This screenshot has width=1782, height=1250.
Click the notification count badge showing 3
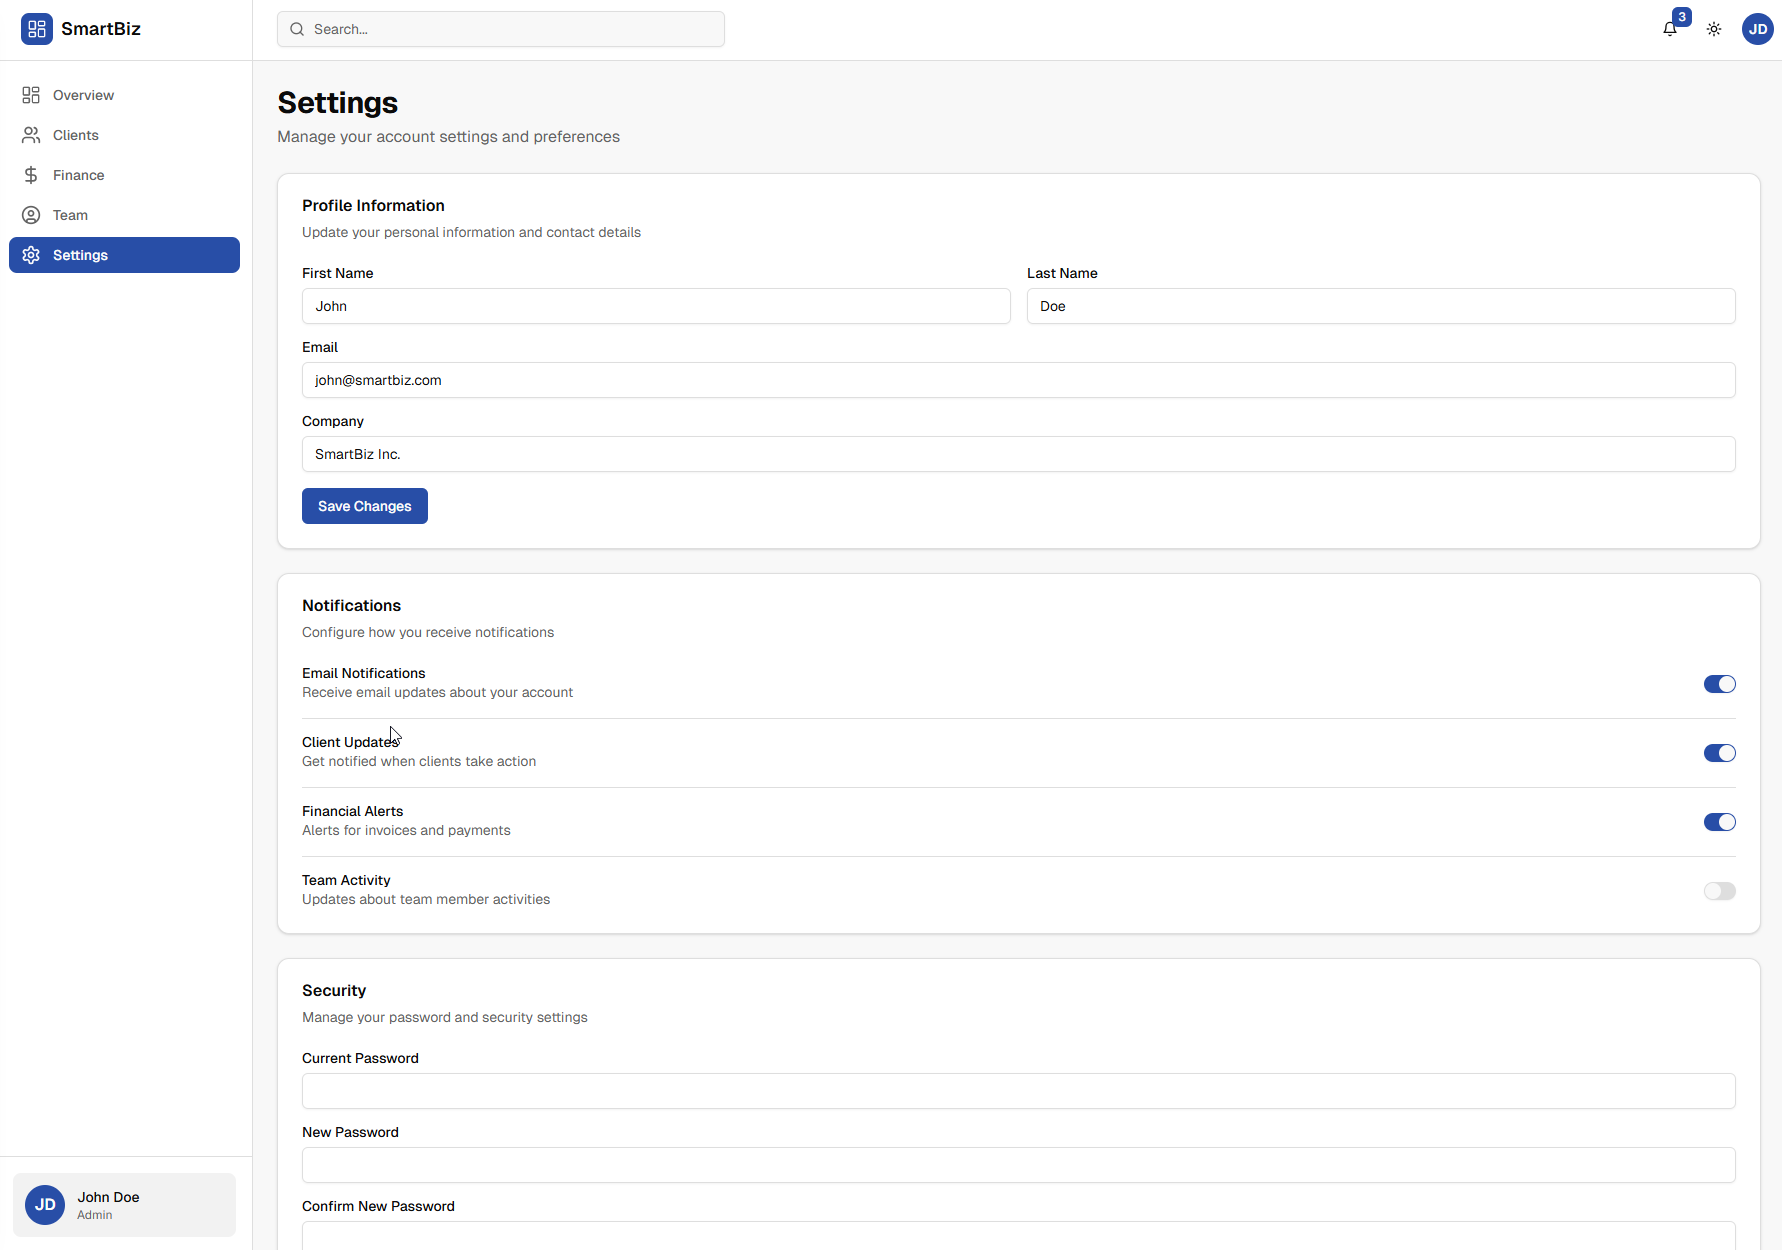(1681, 16)
